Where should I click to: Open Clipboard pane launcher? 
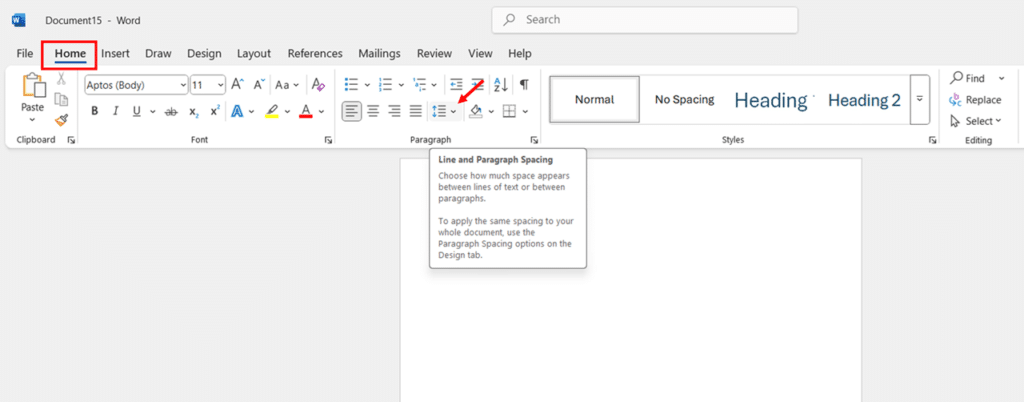click(71, 140)
